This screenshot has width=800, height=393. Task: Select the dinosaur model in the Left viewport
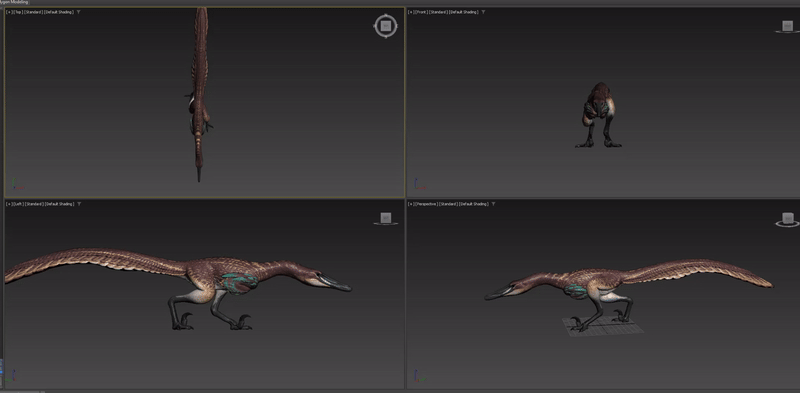pyautogui.click(x=204, y=276)
